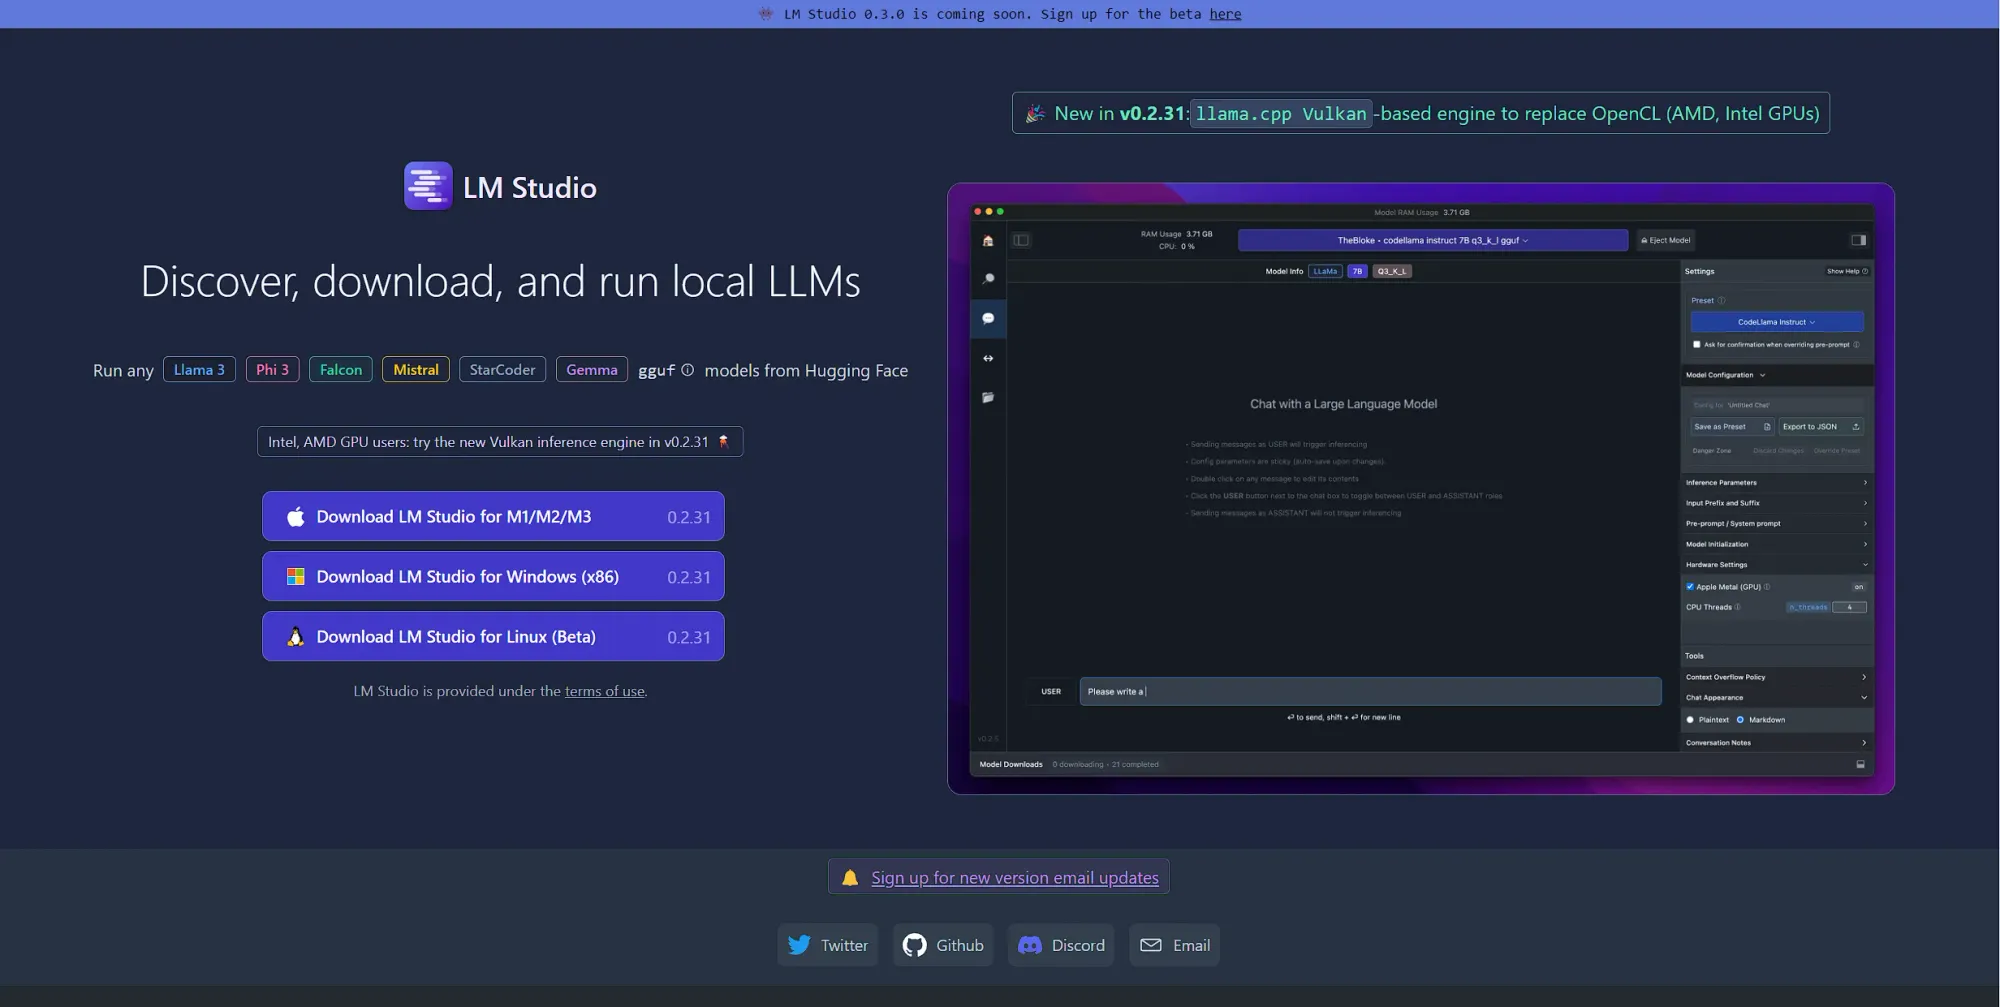Image resolution: width=2000 pixels, height=1007 pixels.
Task: Click the gguf info circle icon
Action: [687, 370]
